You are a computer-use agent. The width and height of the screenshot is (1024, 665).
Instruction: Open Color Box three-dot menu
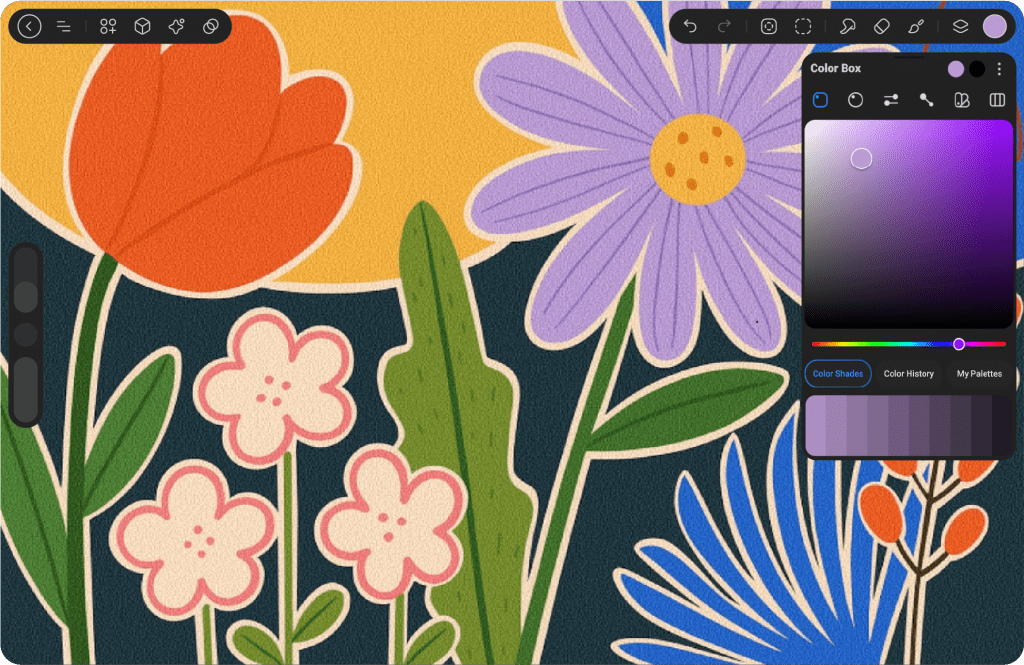(x=999, y=69)
